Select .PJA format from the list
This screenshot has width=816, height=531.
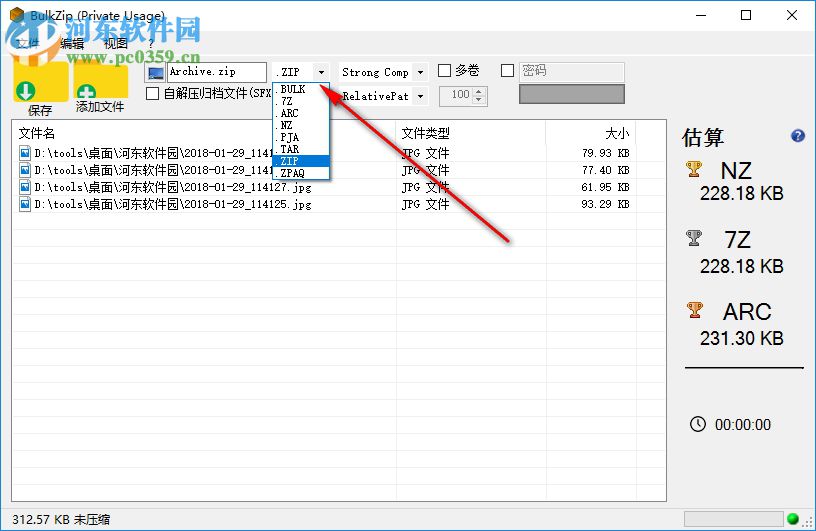(x=301, y=137)
